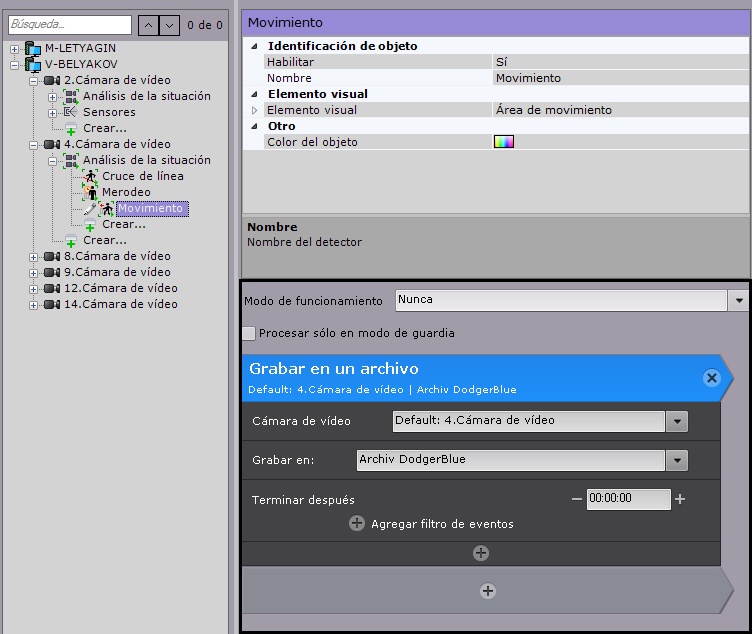The width and height of the screenshot is (752, 634).
Task: Click Agregar filtro de eventos link
Action: click(x=442, y=524)
